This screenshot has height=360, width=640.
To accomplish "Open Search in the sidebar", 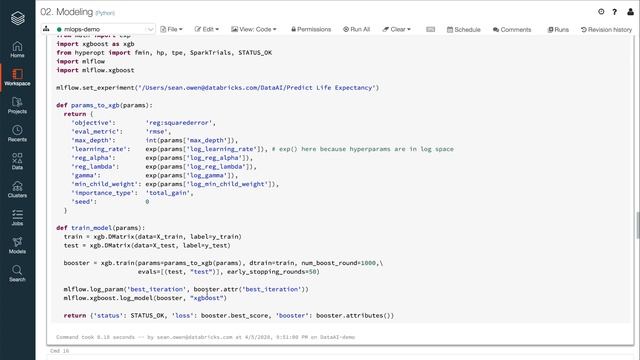I will pos(17,273).
